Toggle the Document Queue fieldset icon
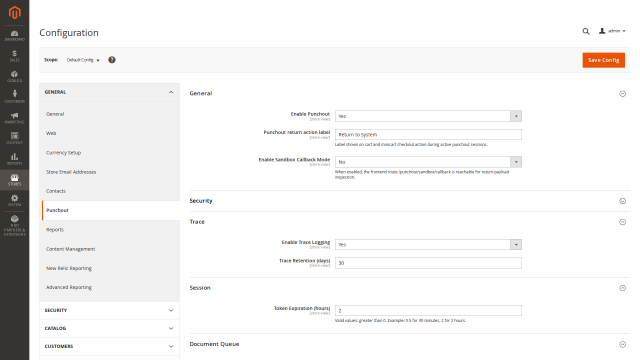Image resolution: width=640 pixels, height=360 pixels. (622, 344)
